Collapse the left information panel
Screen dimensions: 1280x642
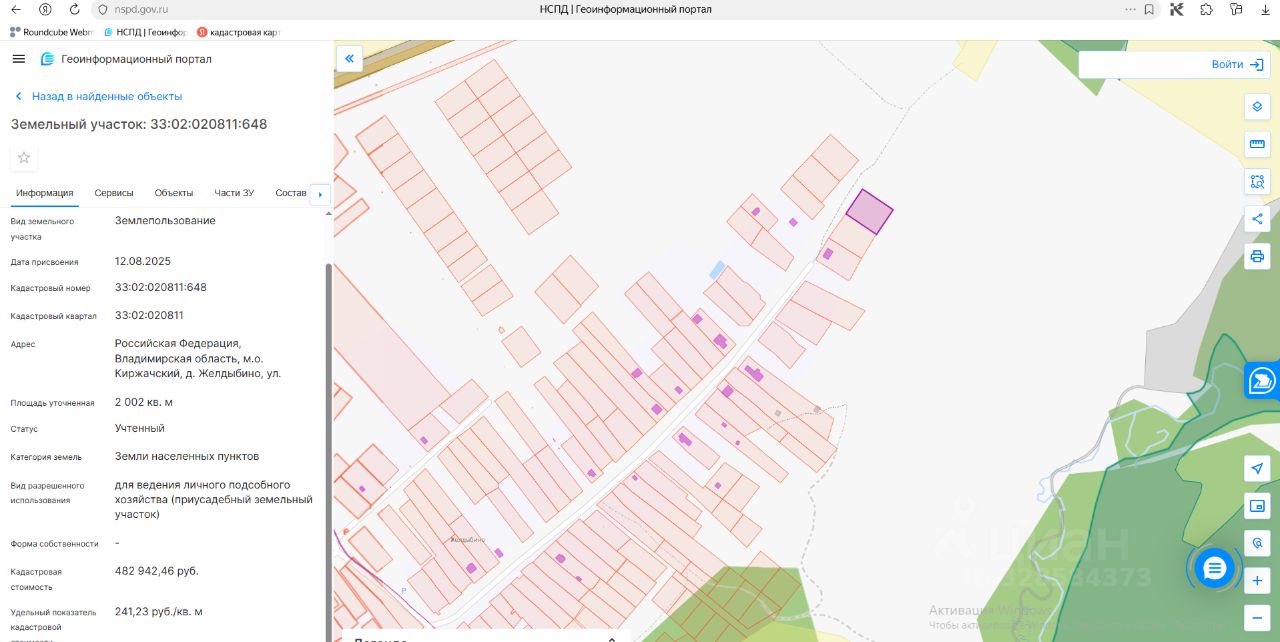click(349, 59)
